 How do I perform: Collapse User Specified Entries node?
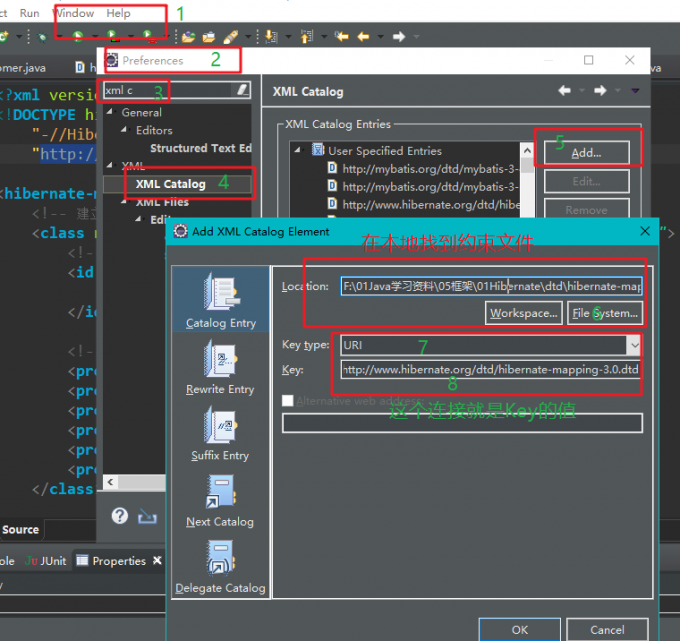[x=298, y=150]
